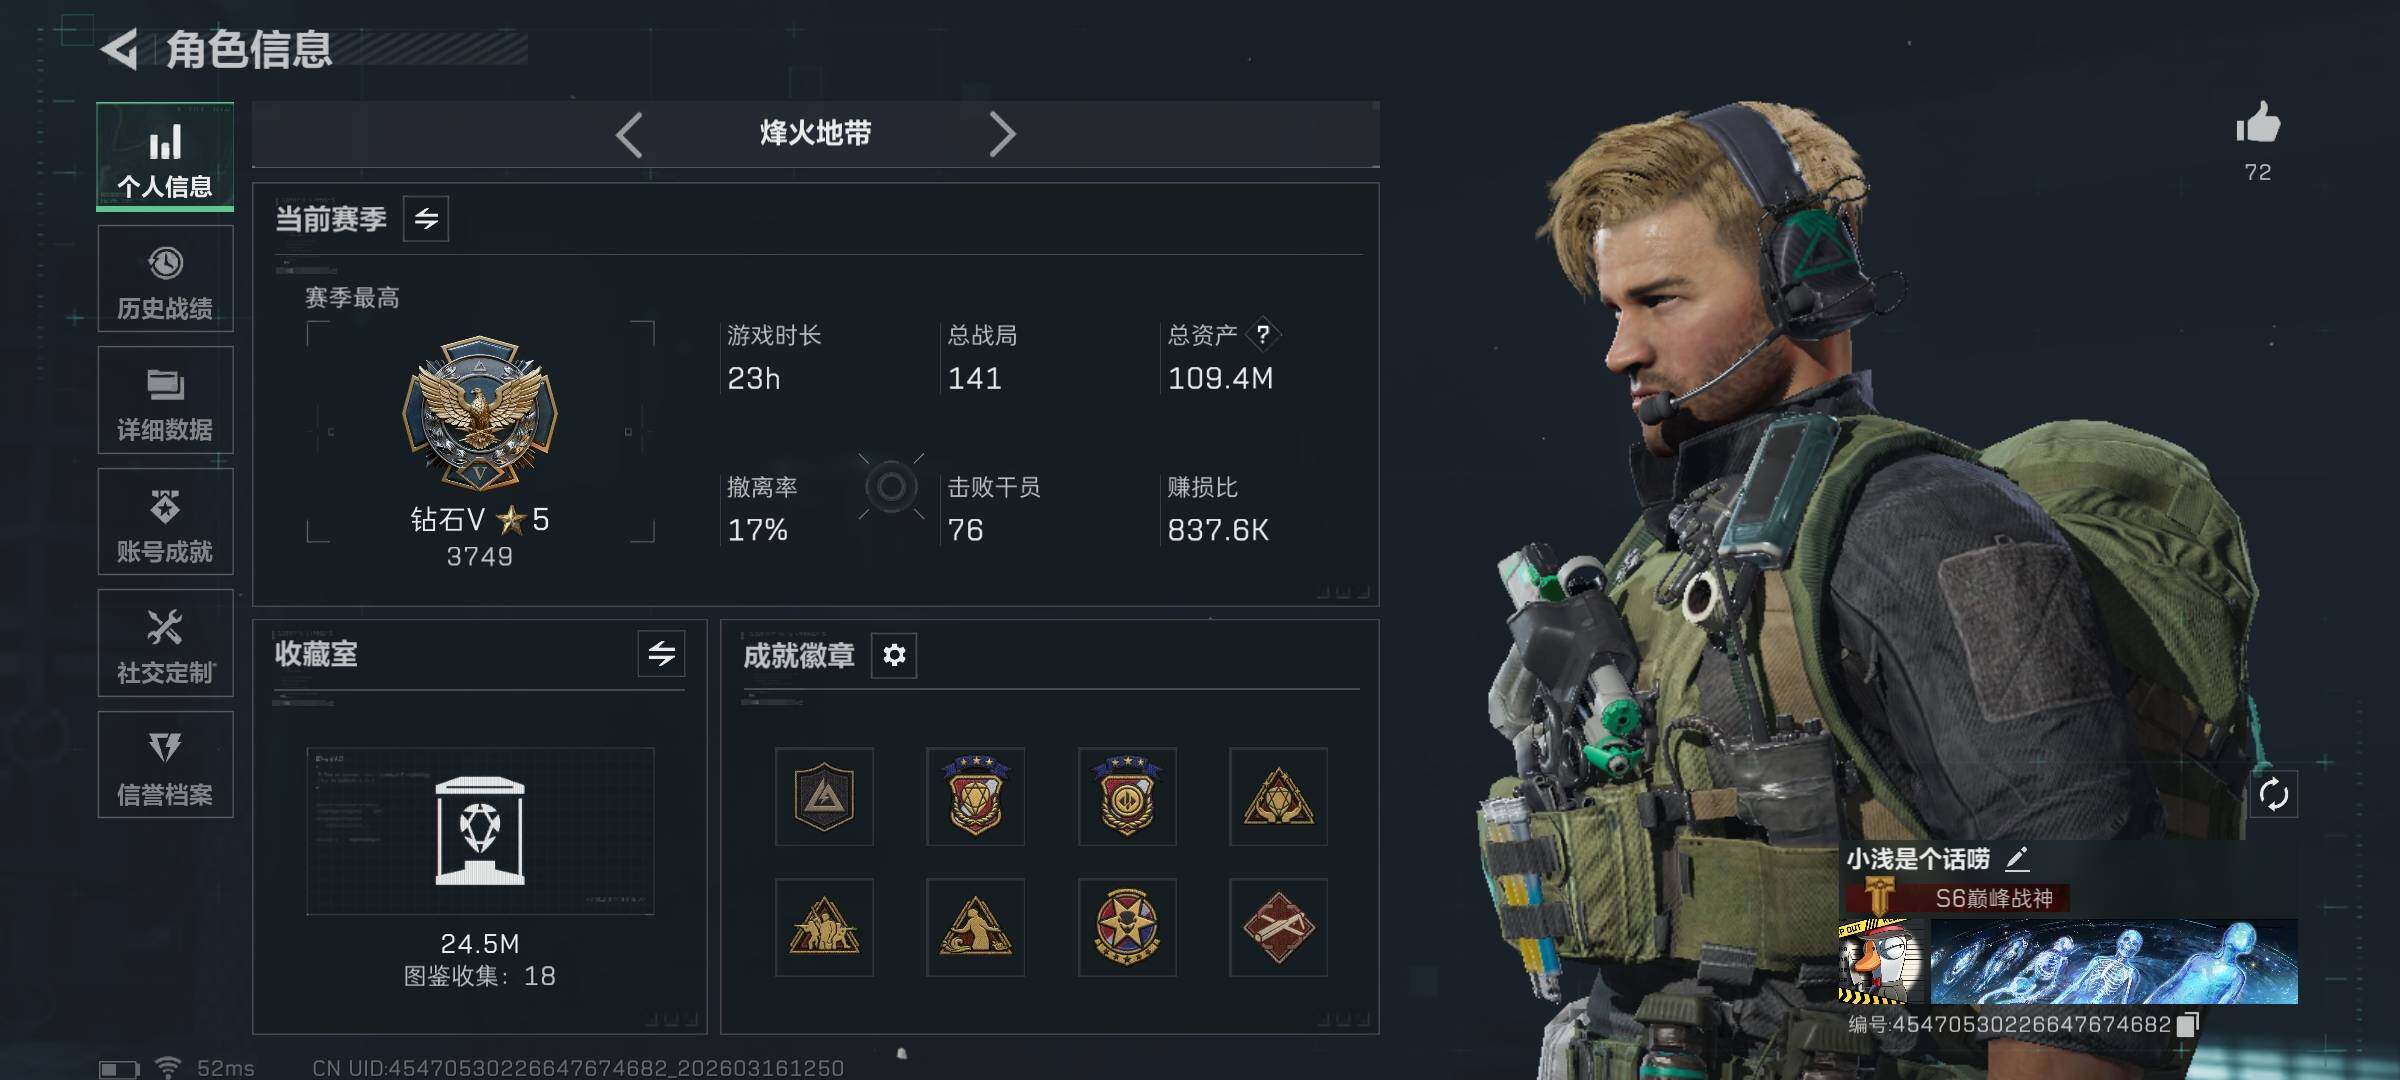Switch to previous game mode arrow
The image size is (2400, 1080).
click(x=629, y=134)
